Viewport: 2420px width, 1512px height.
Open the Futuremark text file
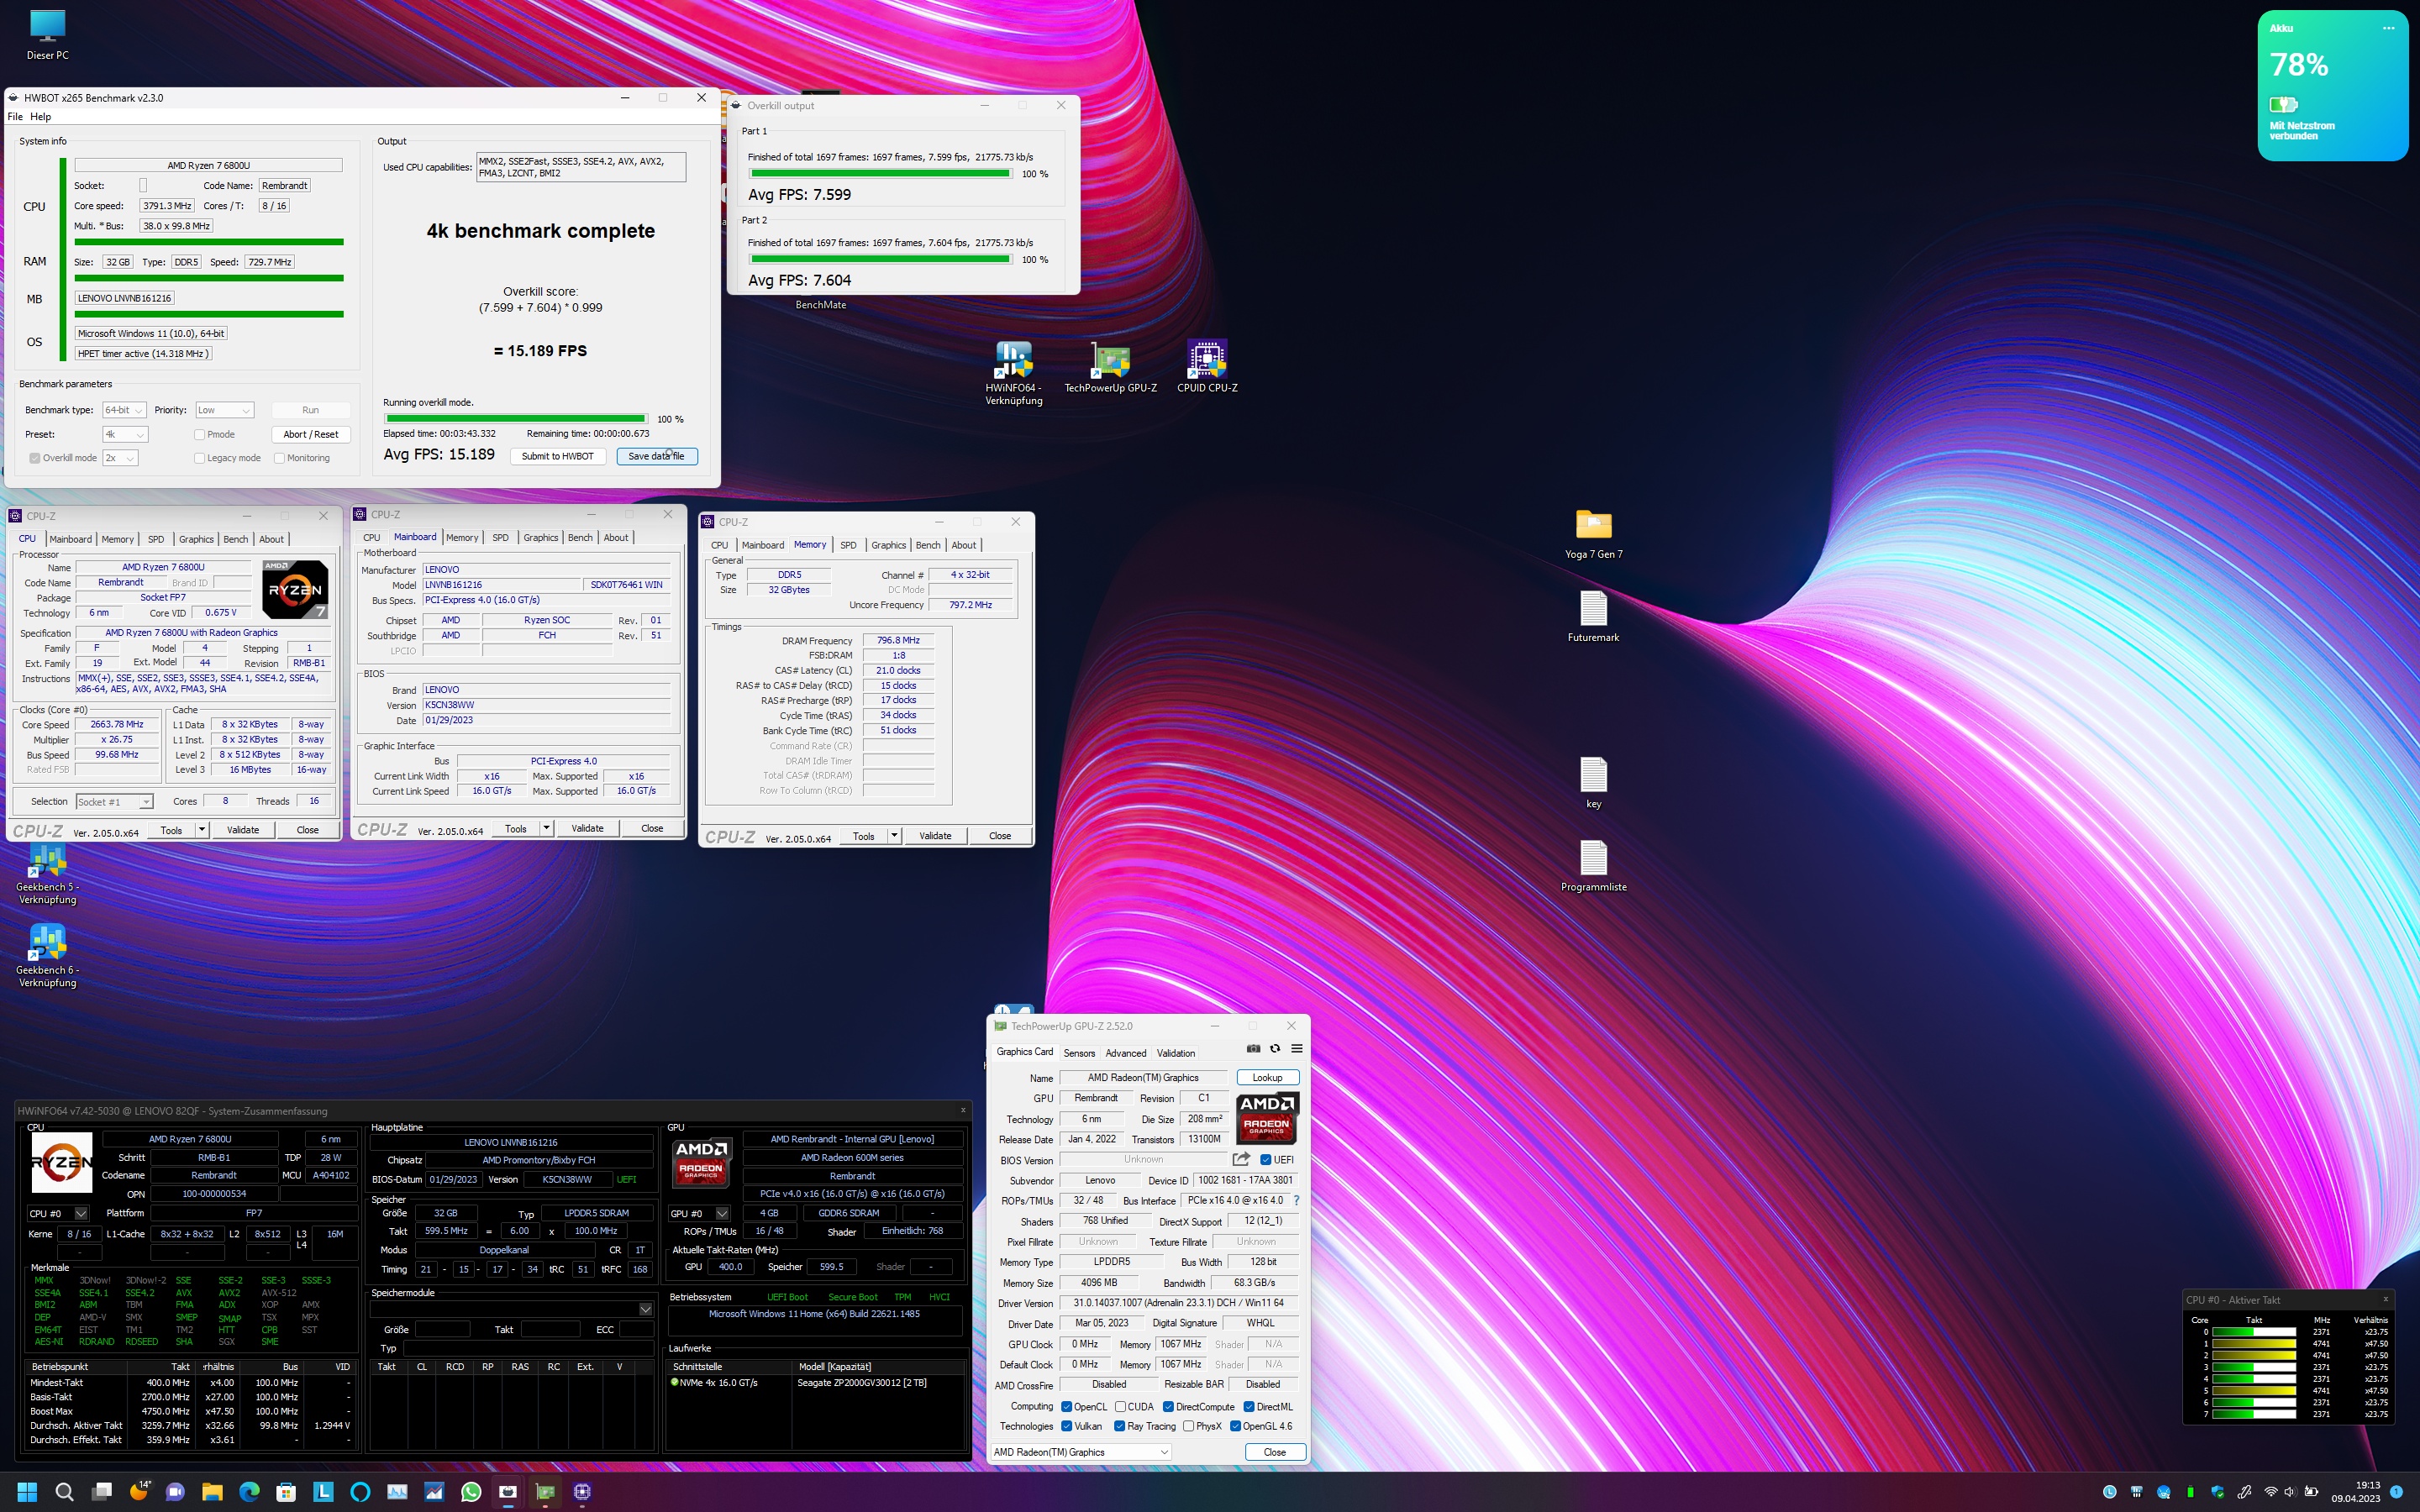point(1593,617)
